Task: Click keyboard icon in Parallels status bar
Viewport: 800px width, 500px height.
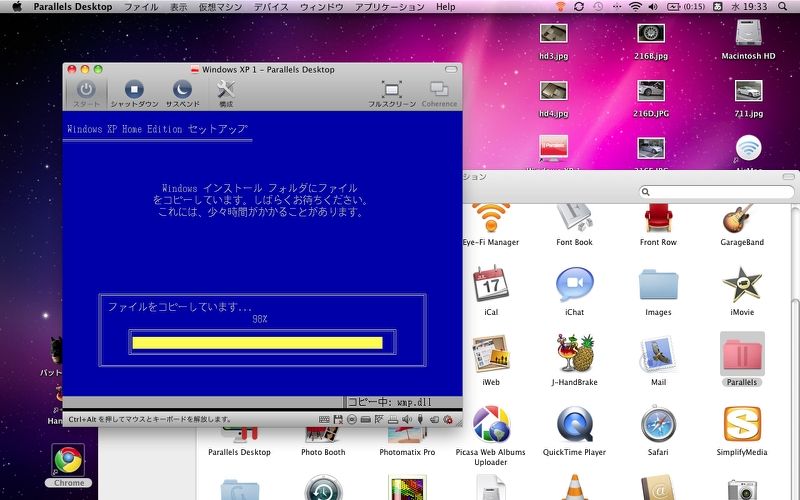Action: (324, 419)
